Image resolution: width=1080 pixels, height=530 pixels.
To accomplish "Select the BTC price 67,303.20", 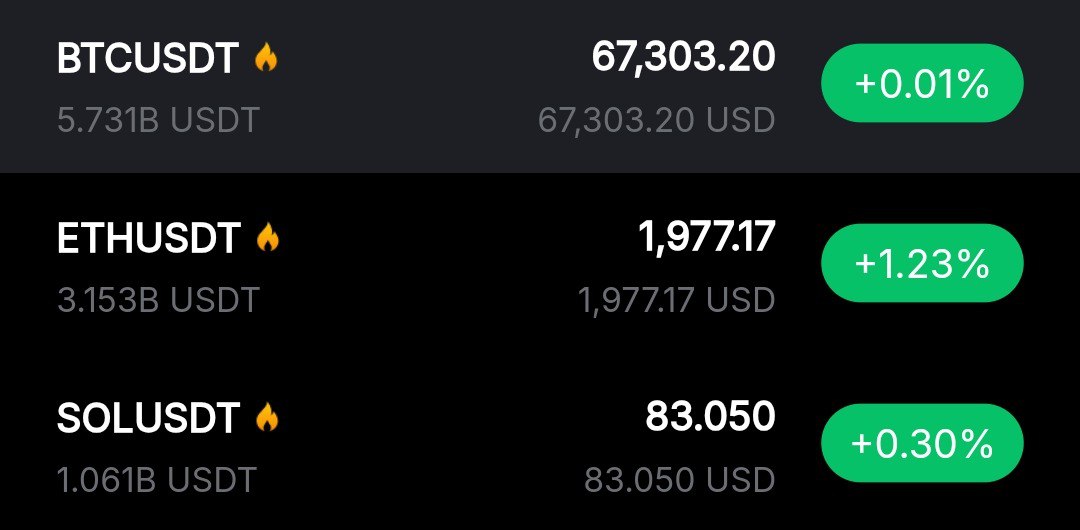I will point(683,58).
